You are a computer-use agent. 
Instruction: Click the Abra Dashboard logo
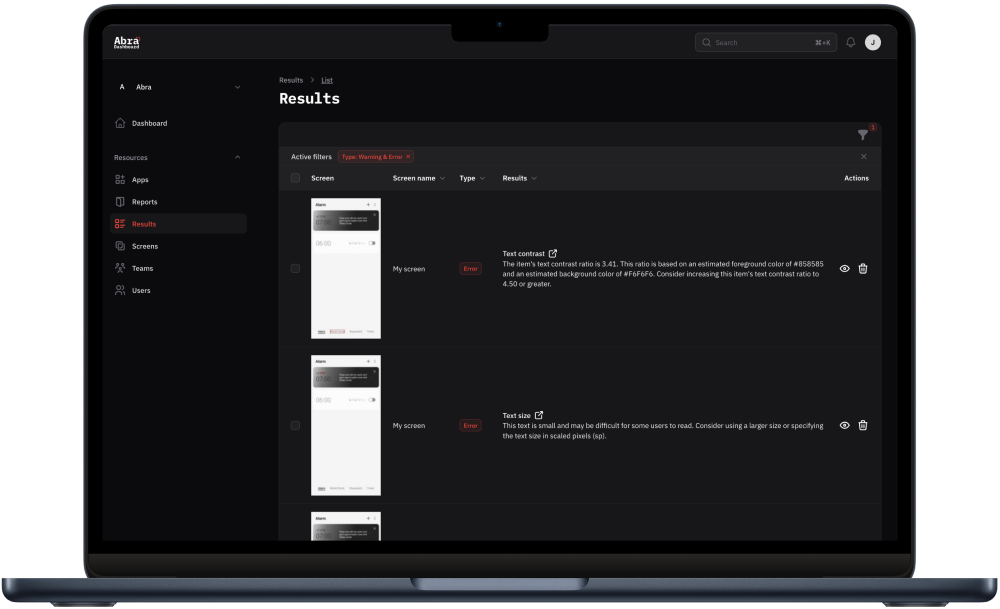click(x=126, y=42)
